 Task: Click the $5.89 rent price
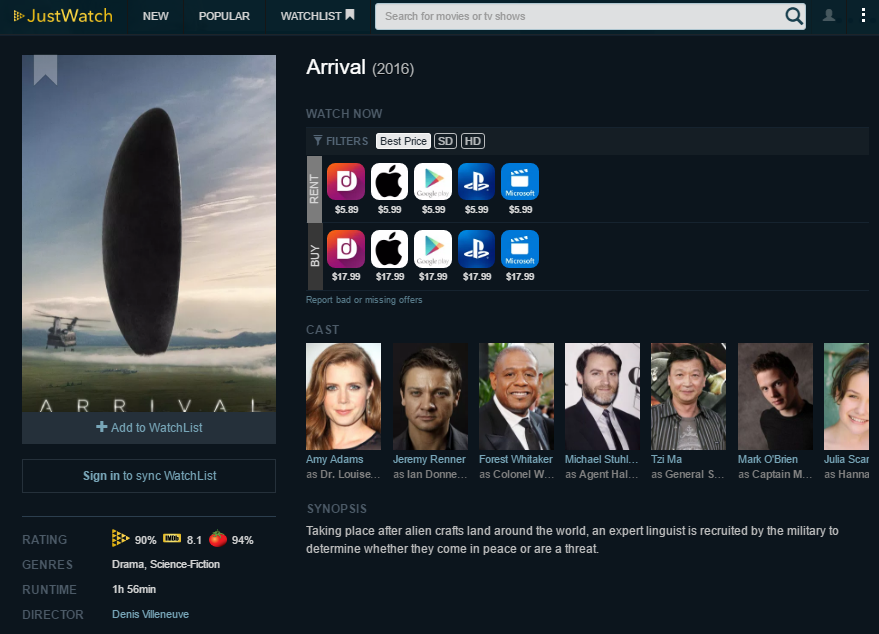tap(346, 210)
